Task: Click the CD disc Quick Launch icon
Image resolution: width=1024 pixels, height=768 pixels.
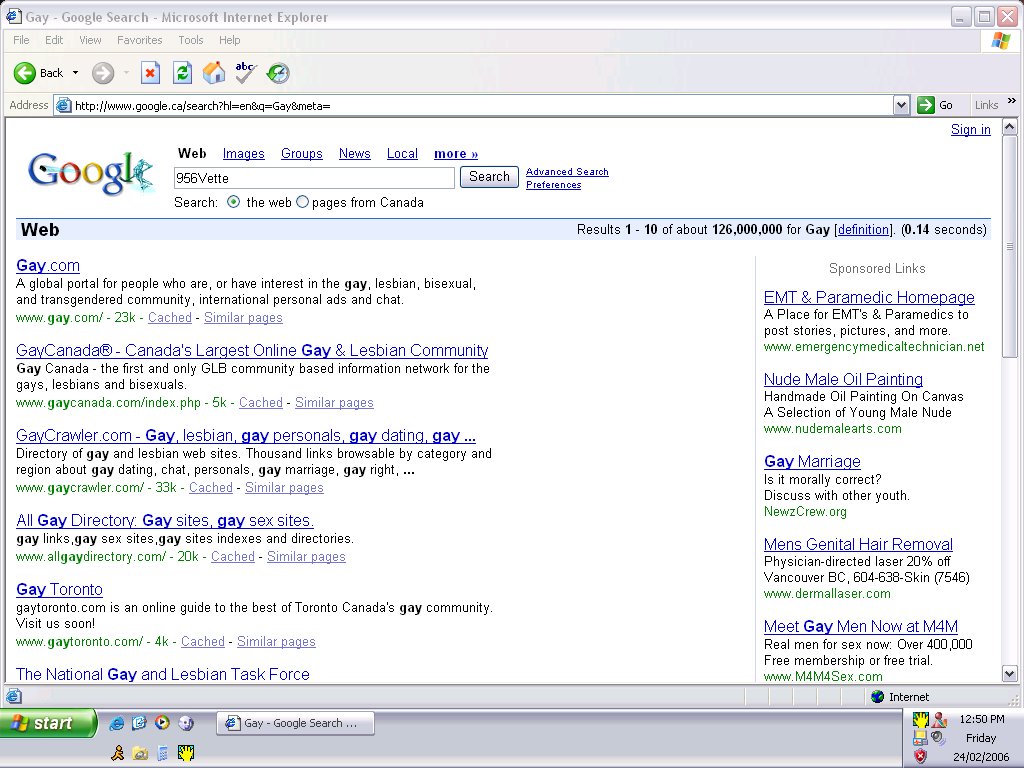Action: tap(186, 723)
